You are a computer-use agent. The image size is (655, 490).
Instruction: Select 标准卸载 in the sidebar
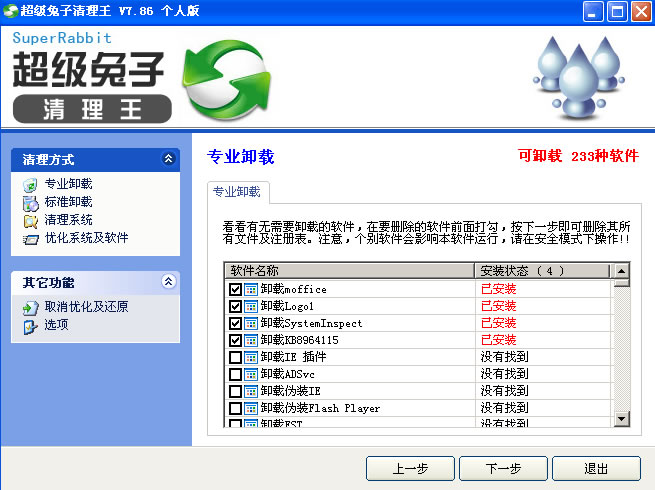pyautogui.click(x=69, y=202)
